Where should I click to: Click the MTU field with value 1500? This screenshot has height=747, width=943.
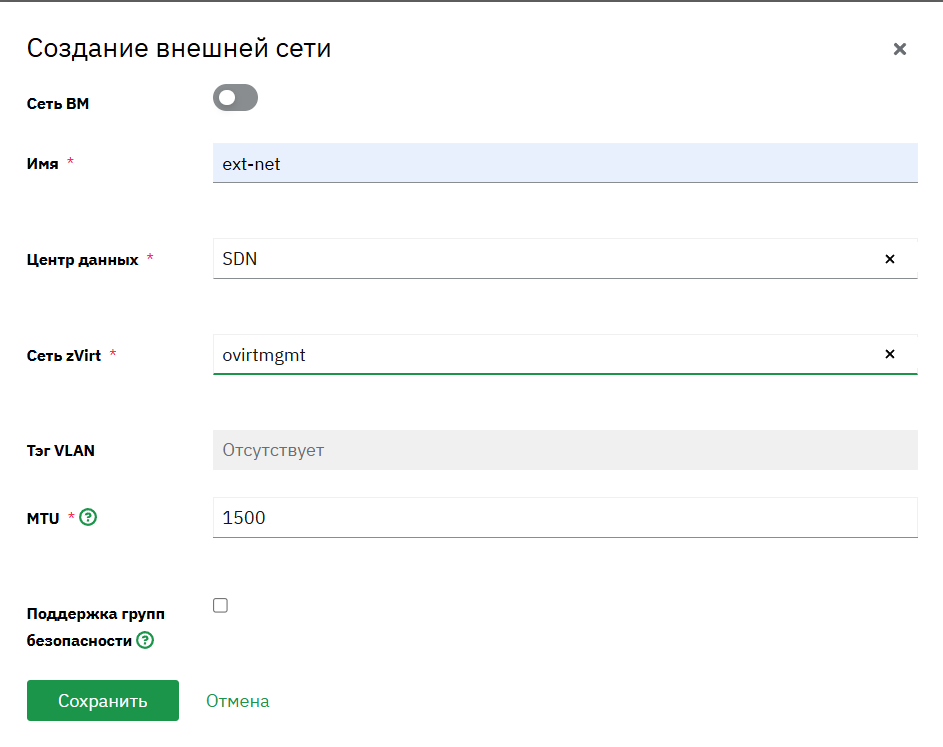pos(565,517)
